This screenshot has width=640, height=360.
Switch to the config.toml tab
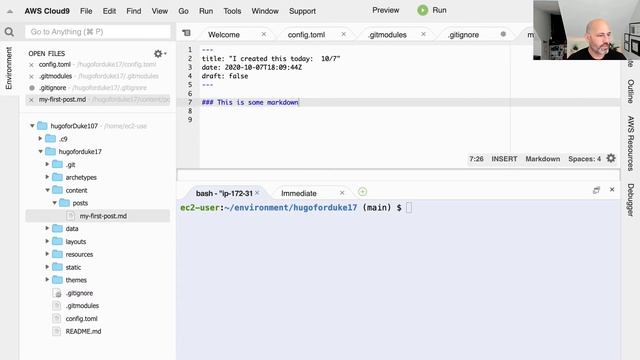point(306,35)
